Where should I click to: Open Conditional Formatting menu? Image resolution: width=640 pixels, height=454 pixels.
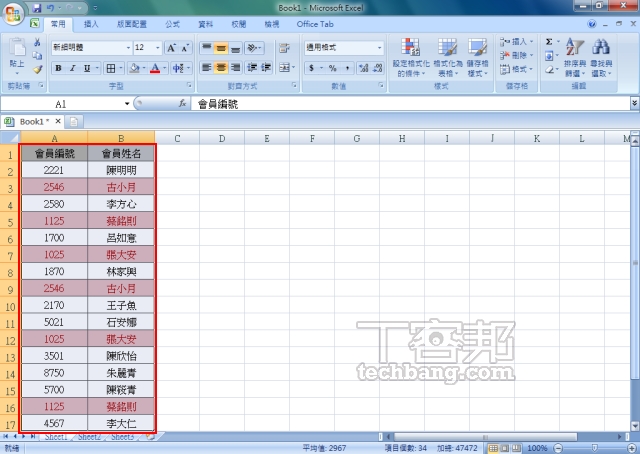coord(411,58)
